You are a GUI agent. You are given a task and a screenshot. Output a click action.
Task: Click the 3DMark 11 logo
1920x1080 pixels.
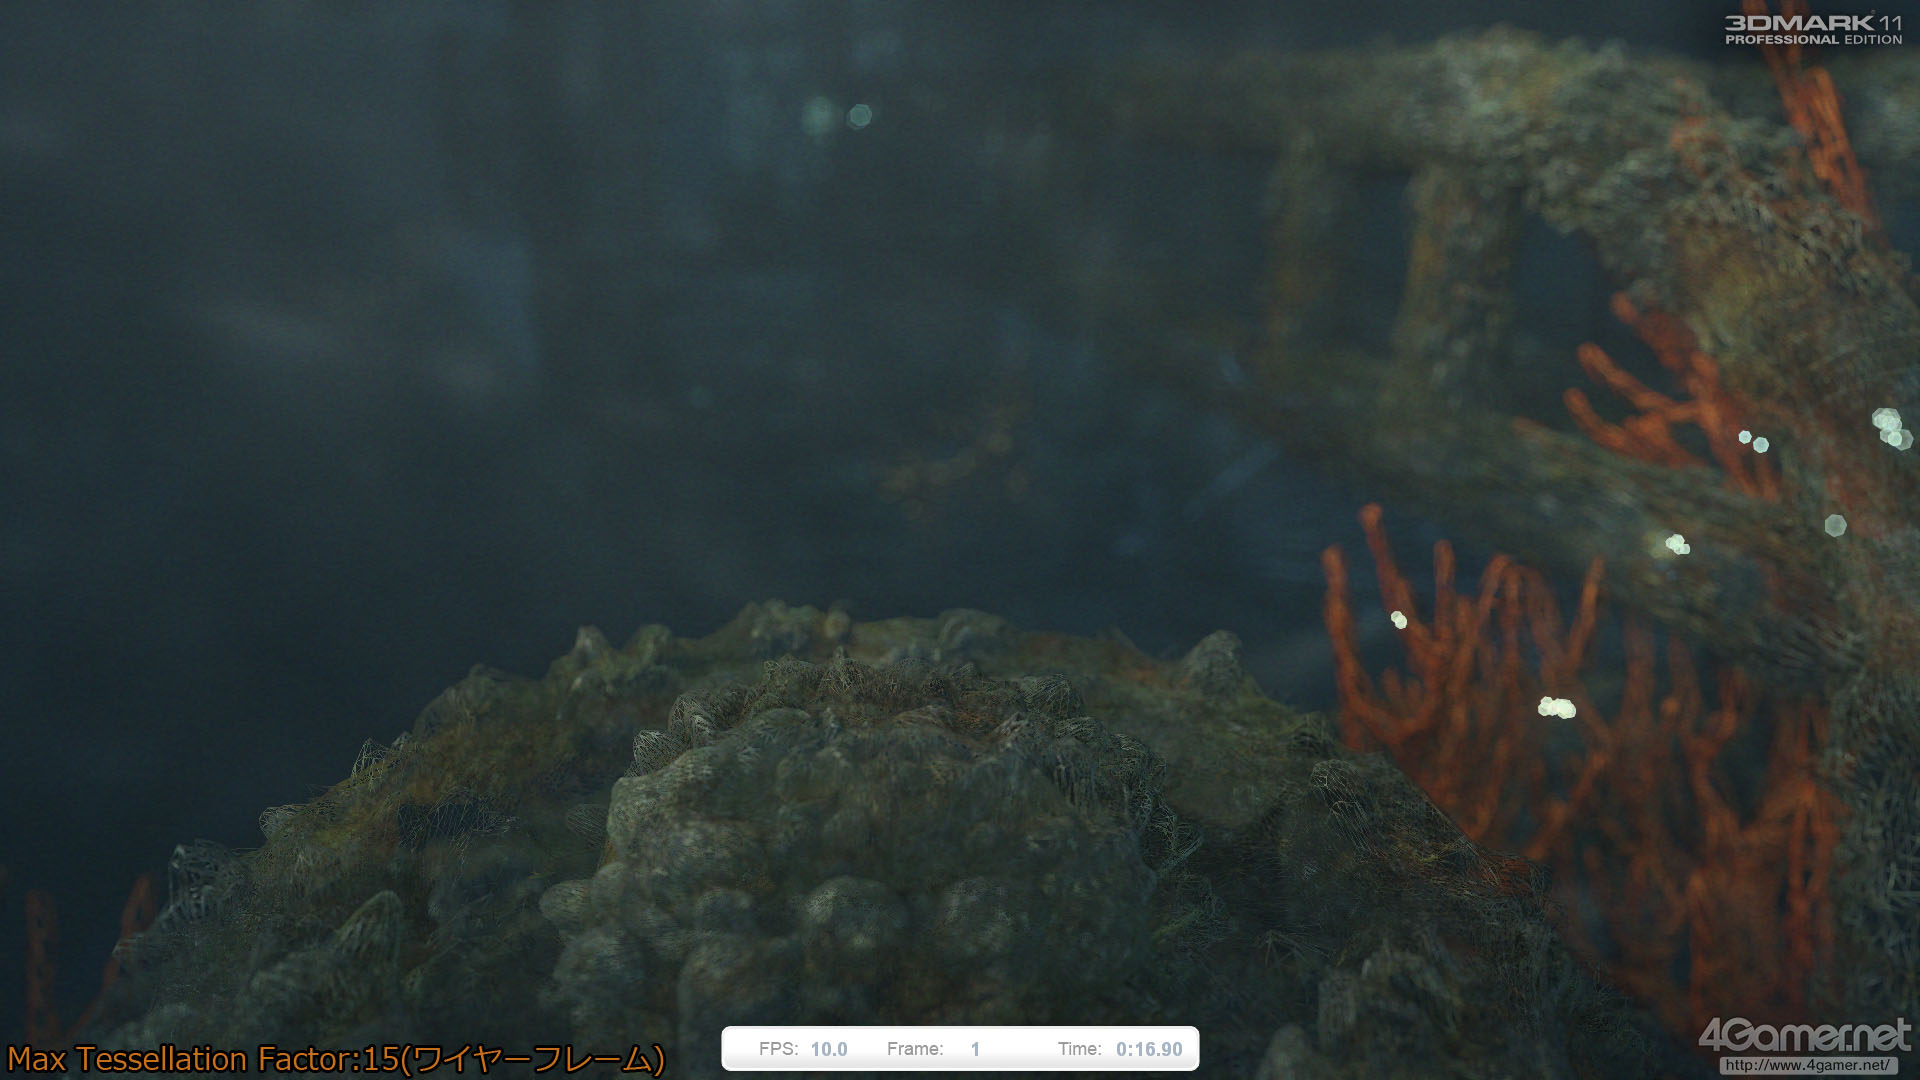click(x=1812, y=22)
